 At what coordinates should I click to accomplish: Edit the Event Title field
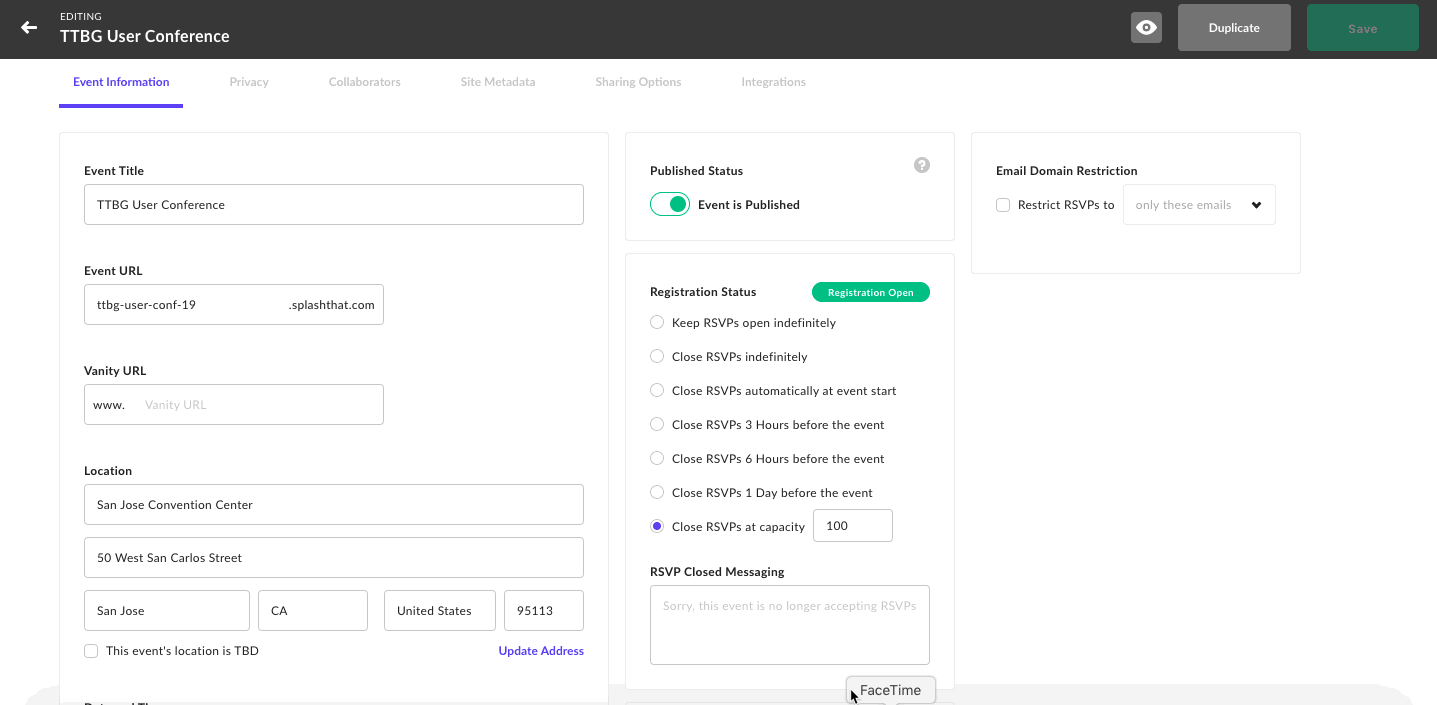[334, 204]
